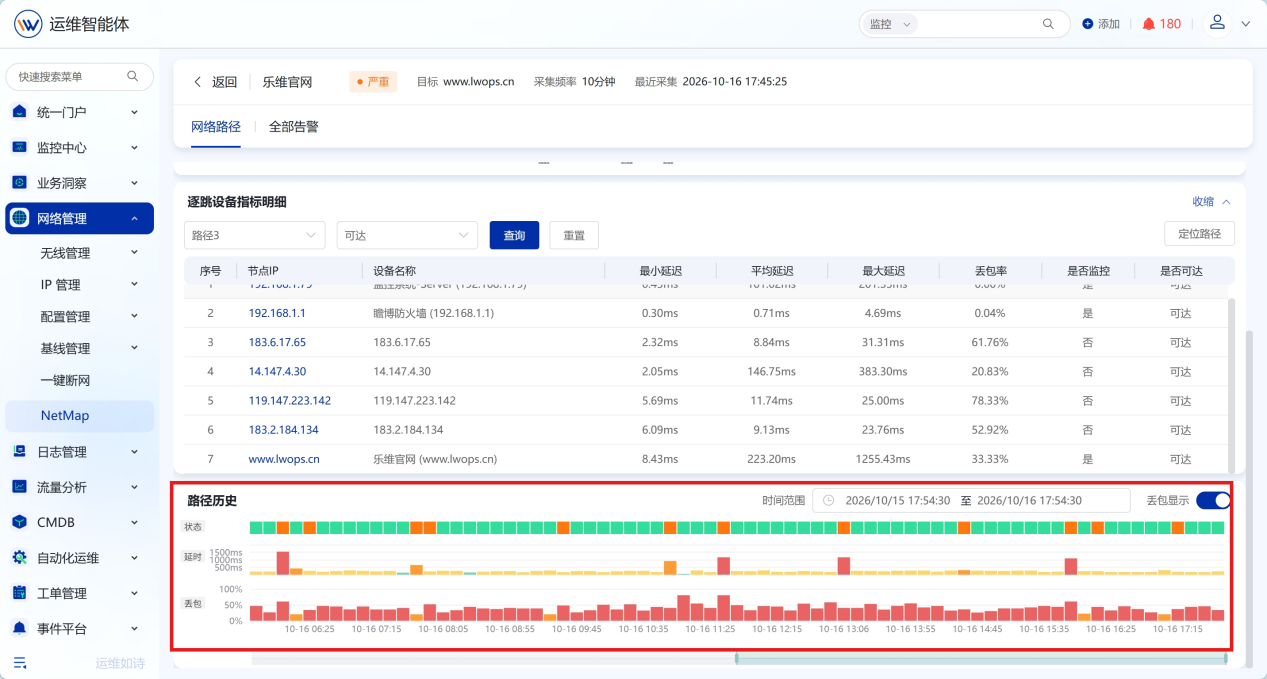The width and height of the screenshot is (1267, 679).
Task: Click the 定位路径 button
Action: click(1199, 234)
